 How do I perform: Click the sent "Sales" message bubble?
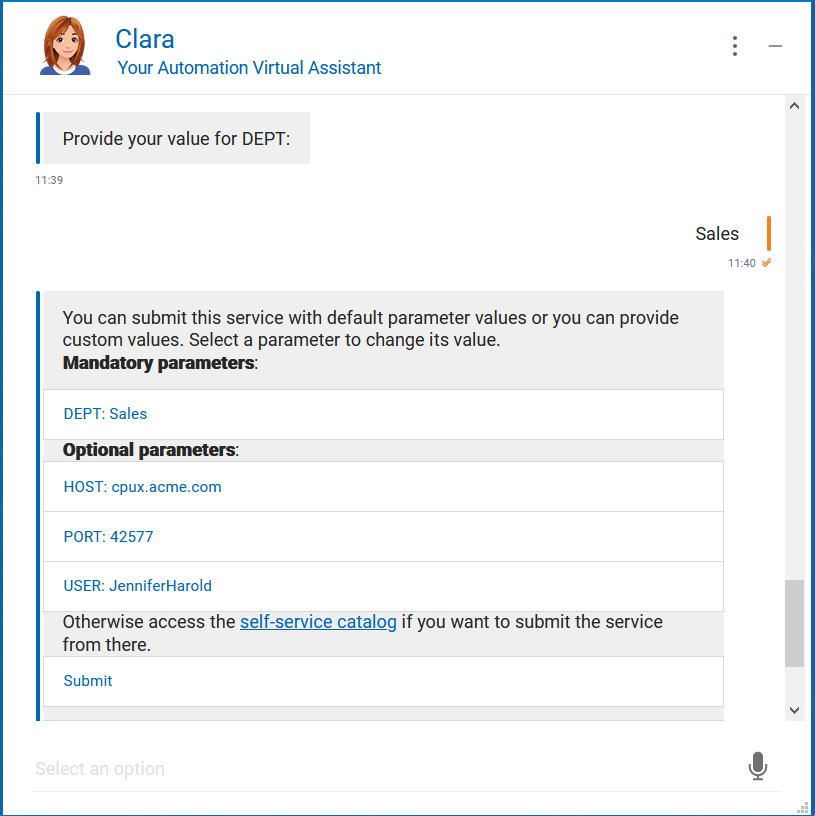(x=717, y=234)
